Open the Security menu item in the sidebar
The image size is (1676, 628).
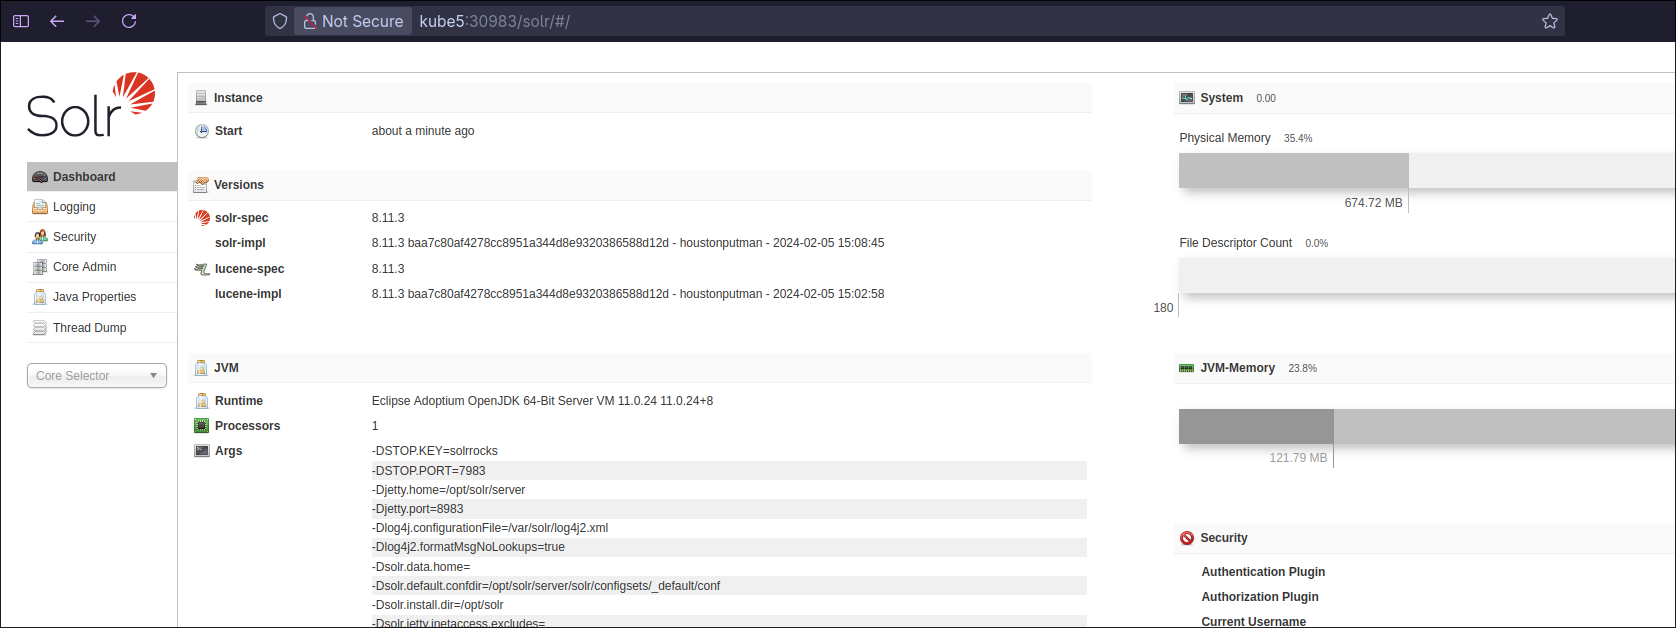[102, 237]
